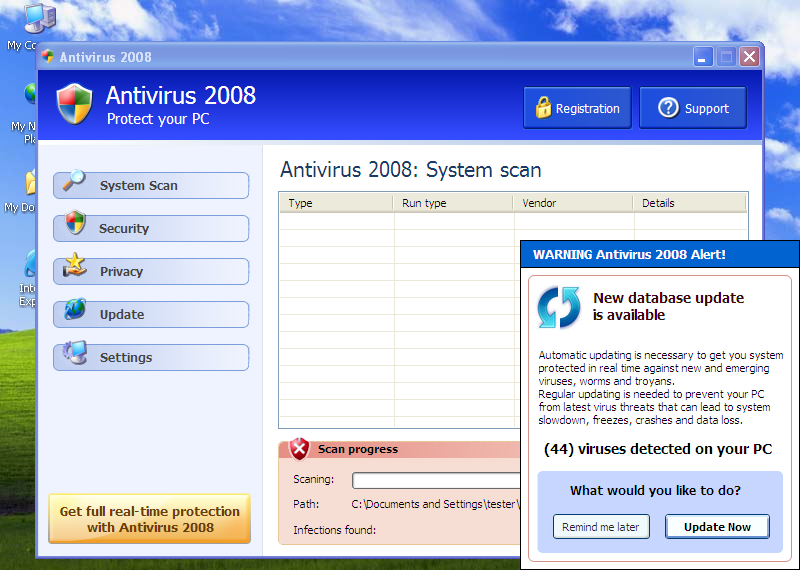Sort by the Type column header
This screenshot has height=570, width=800.
click(336, 203)
